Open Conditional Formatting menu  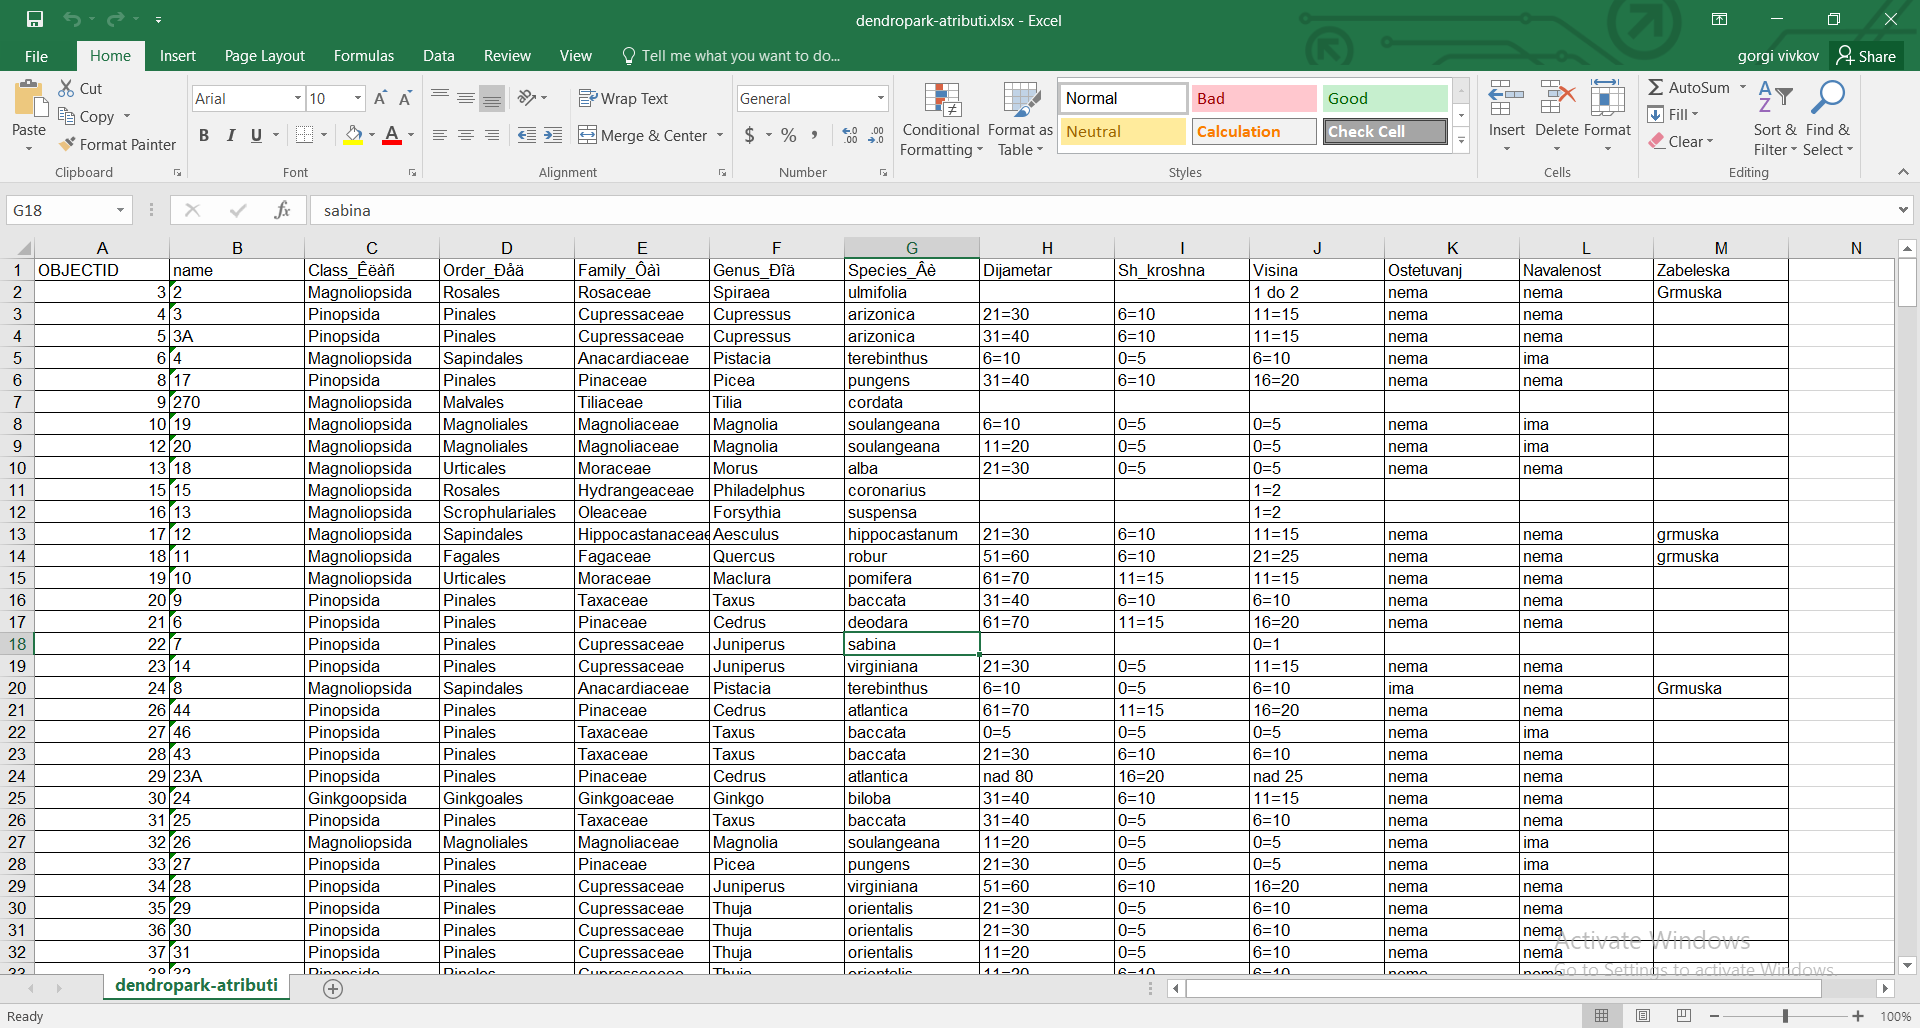tap(941, 119)
